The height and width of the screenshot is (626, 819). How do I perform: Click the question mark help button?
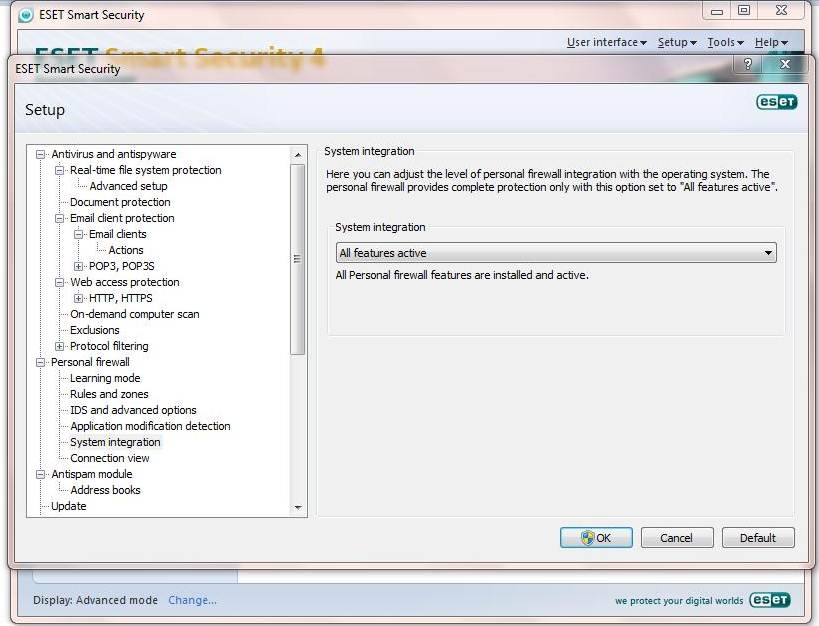coord(748,64)
